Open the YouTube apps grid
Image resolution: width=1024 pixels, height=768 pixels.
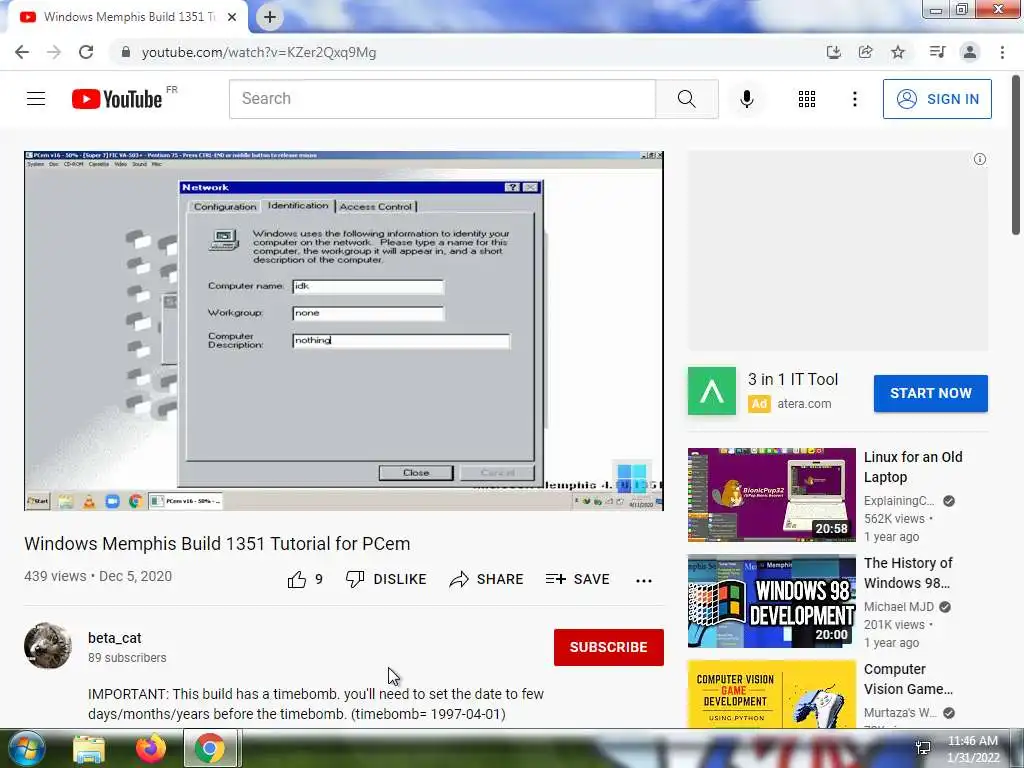tap(807, 99)
